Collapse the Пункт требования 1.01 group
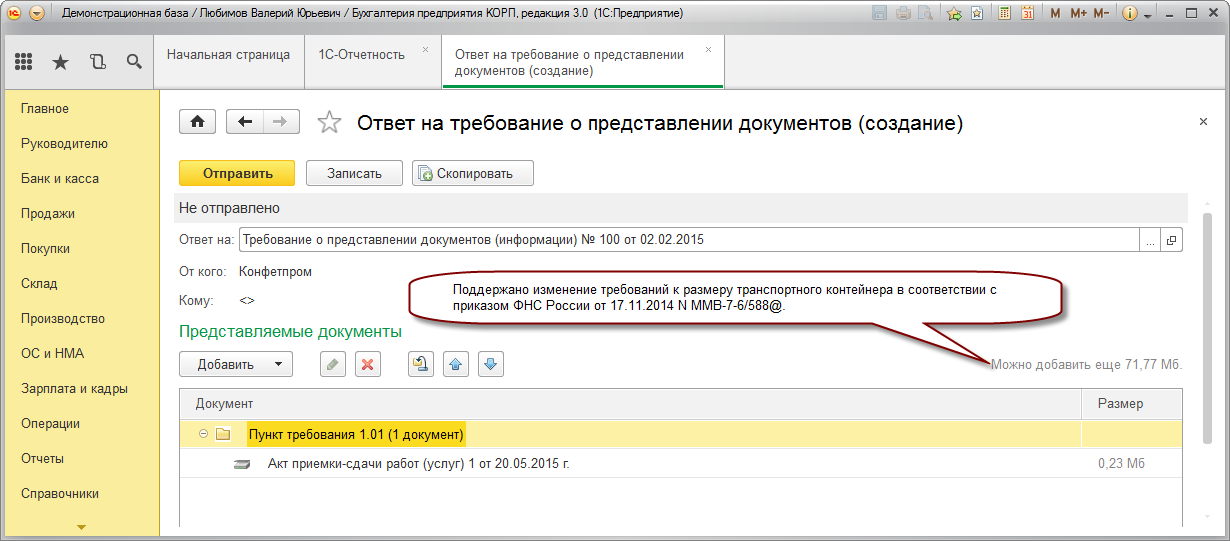 pos(203,434)
